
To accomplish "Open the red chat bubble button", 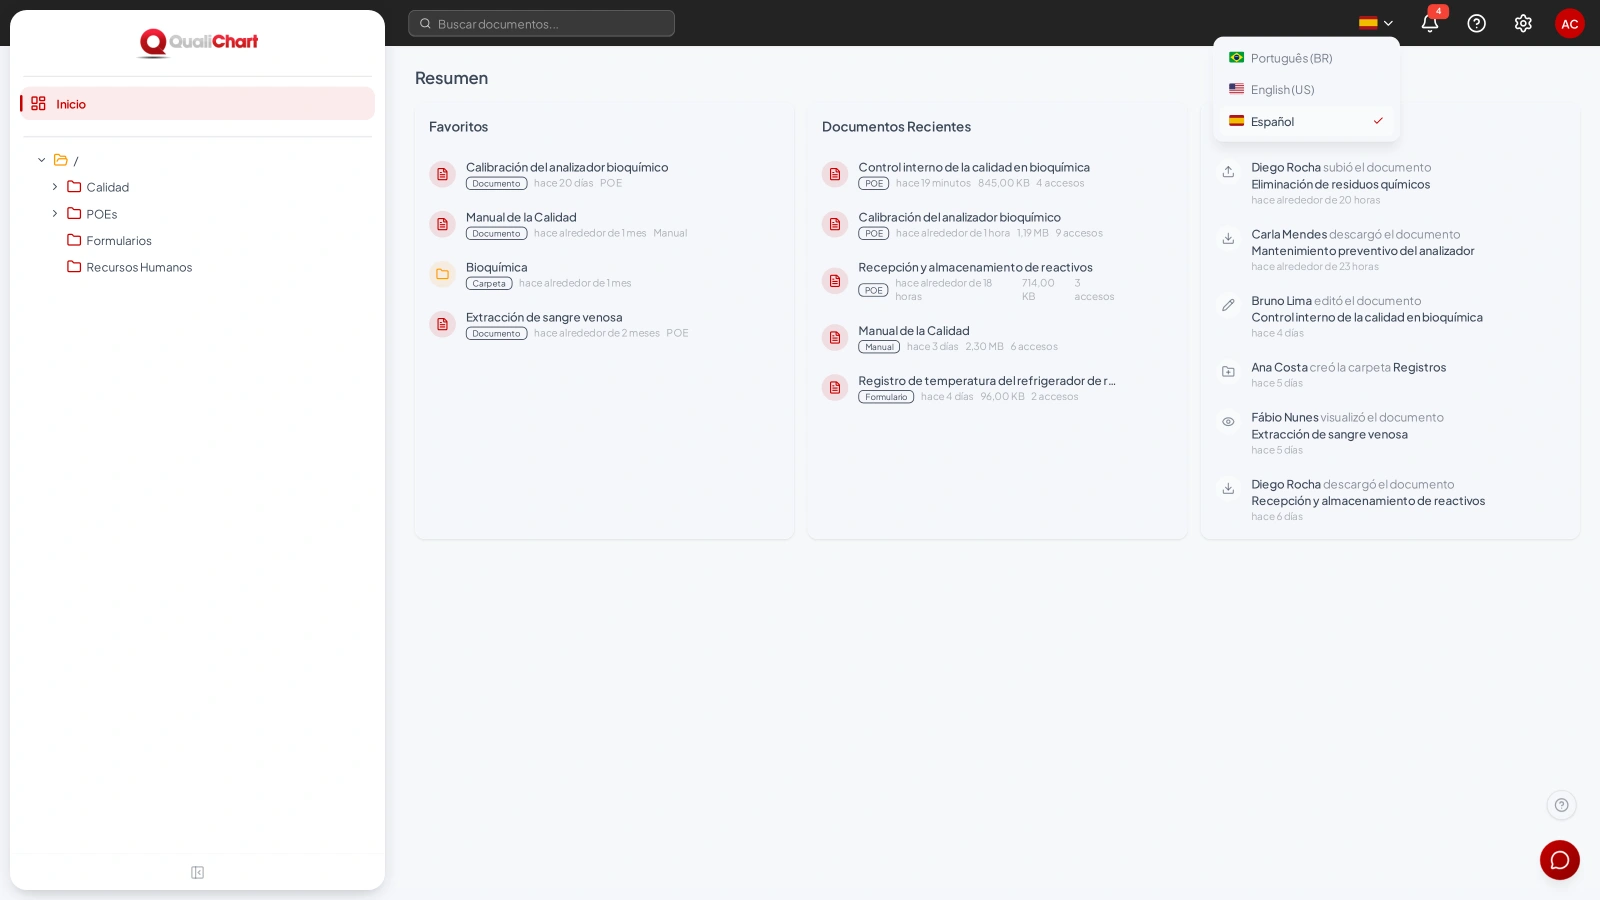I will tap(1560, 860).
